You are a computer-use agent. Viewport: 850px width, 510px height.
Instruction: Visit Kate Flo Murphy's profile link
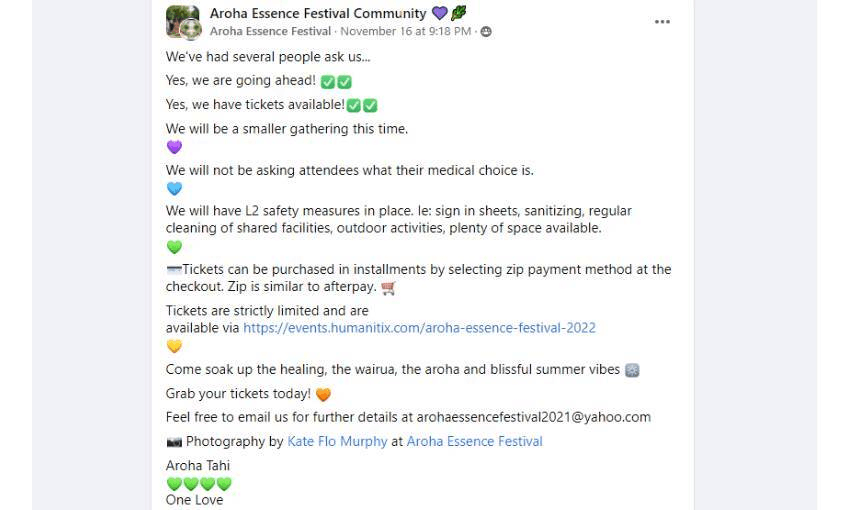(x=337, y=441)
